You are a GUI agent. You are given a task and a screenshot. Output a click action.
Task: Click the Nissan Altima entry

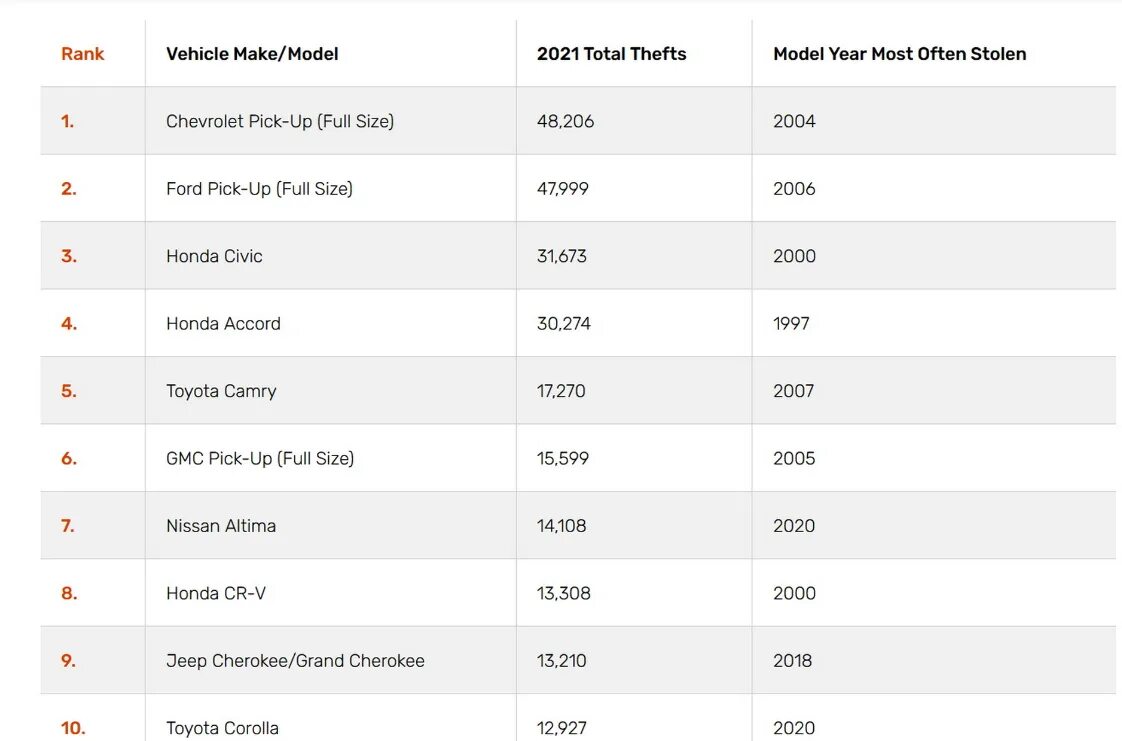(x=221, y=526)
